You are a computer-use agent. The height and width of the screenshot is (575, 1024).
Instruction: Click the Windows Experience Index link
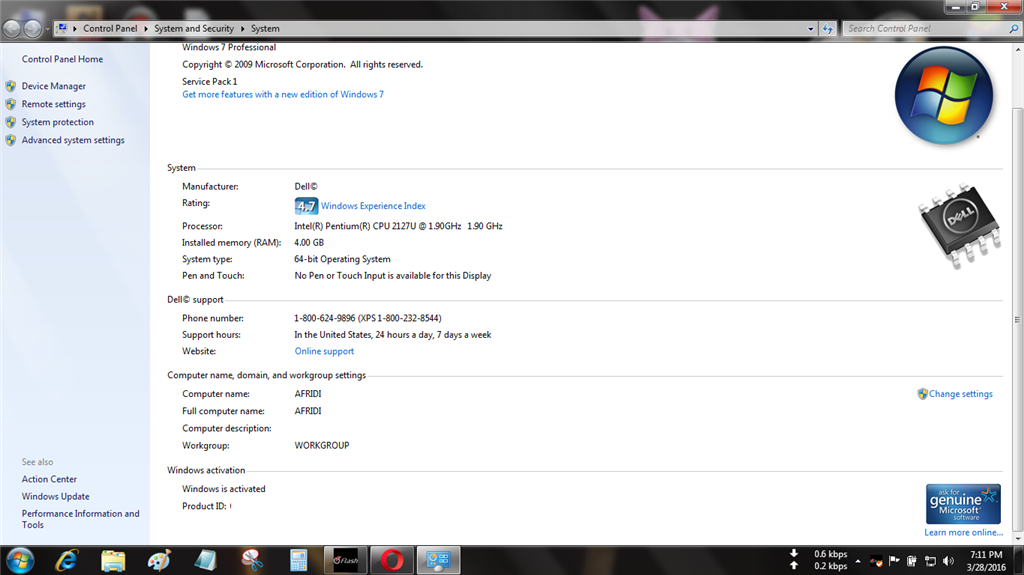(373, 206)
